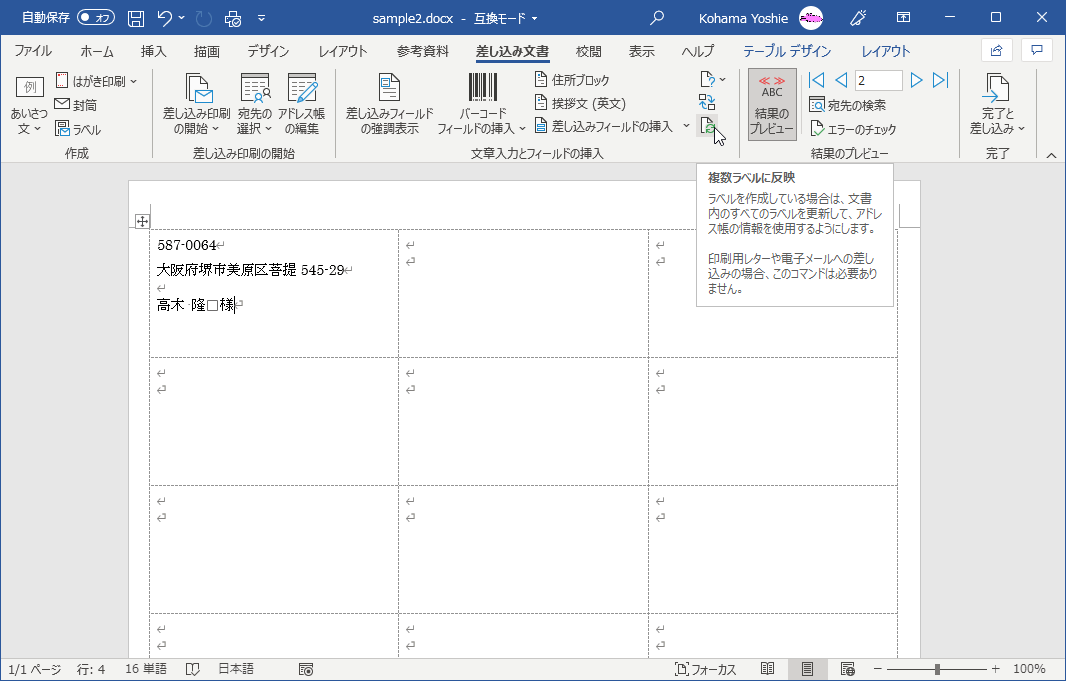Click 完了と差し込み to finish the merge
1066x681 pixels.
tap(996, 104)
